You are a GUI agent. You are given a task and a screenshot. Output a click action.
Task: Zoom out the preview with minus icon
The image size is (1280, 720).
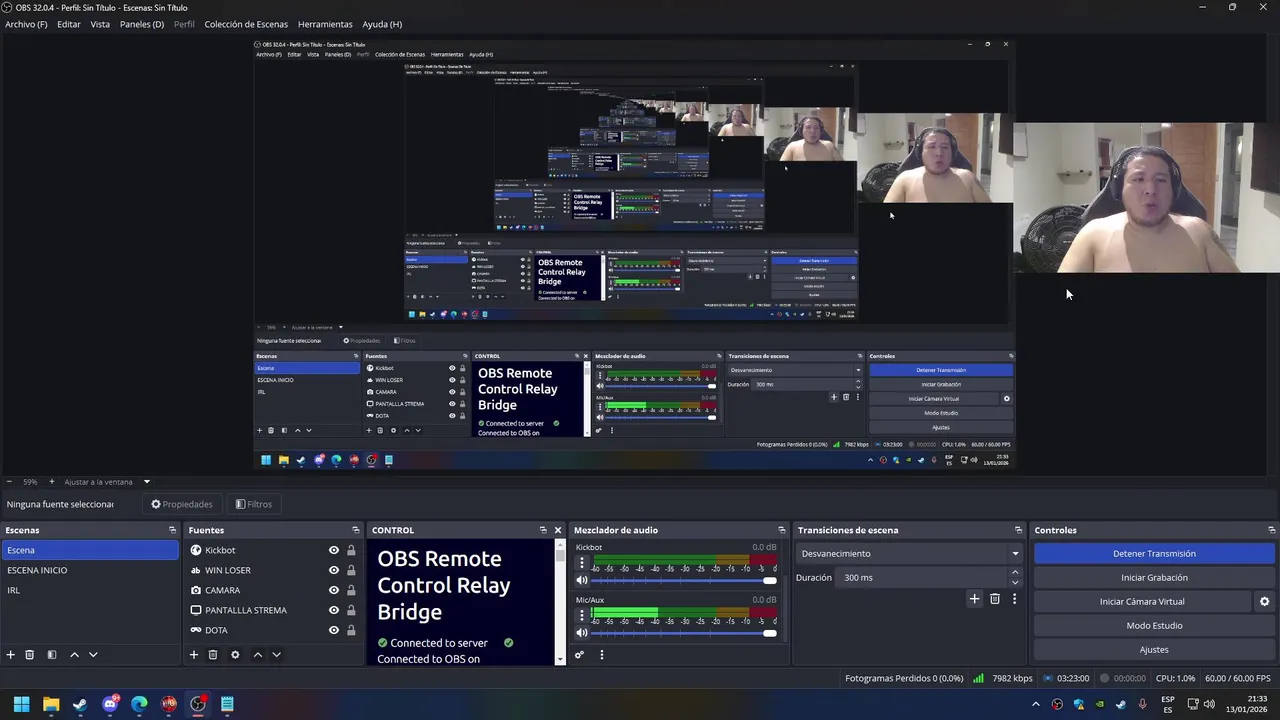[x=8, y=482]
